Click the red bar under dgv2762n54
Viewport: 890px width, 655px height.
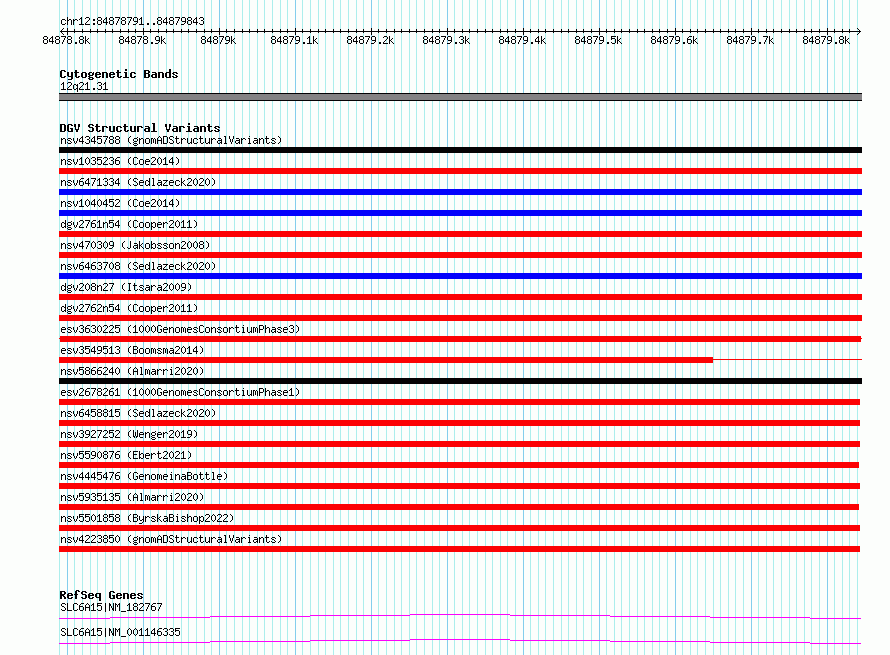point(460,318)
